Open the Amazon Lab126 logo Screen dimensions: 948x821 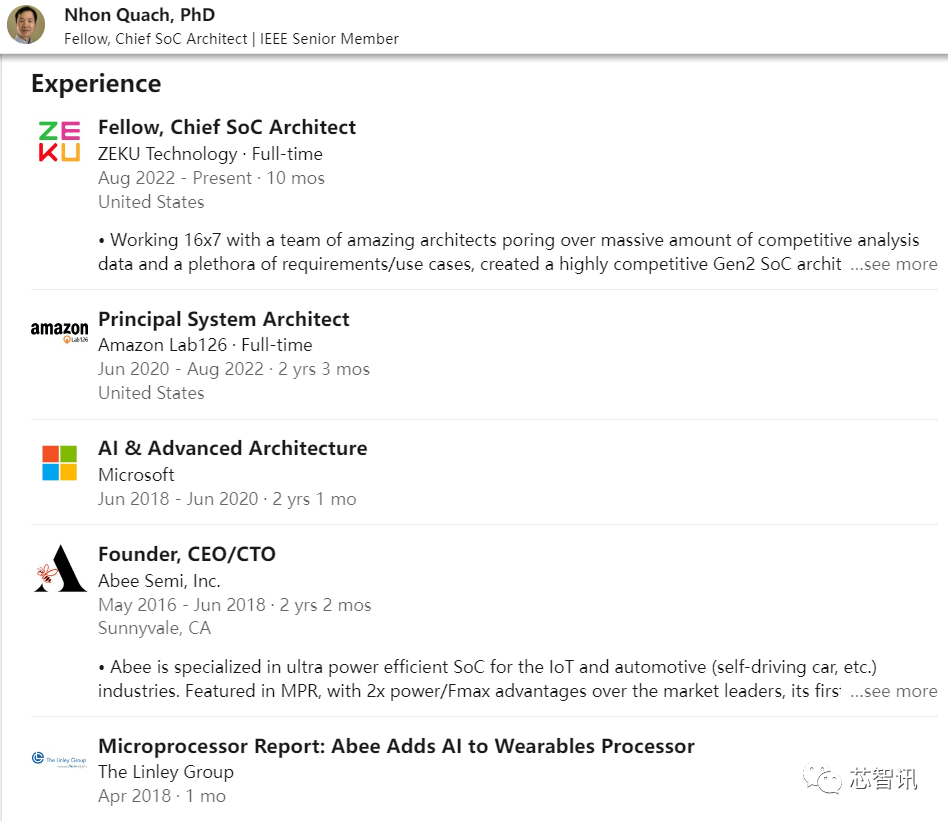point(59,332)
